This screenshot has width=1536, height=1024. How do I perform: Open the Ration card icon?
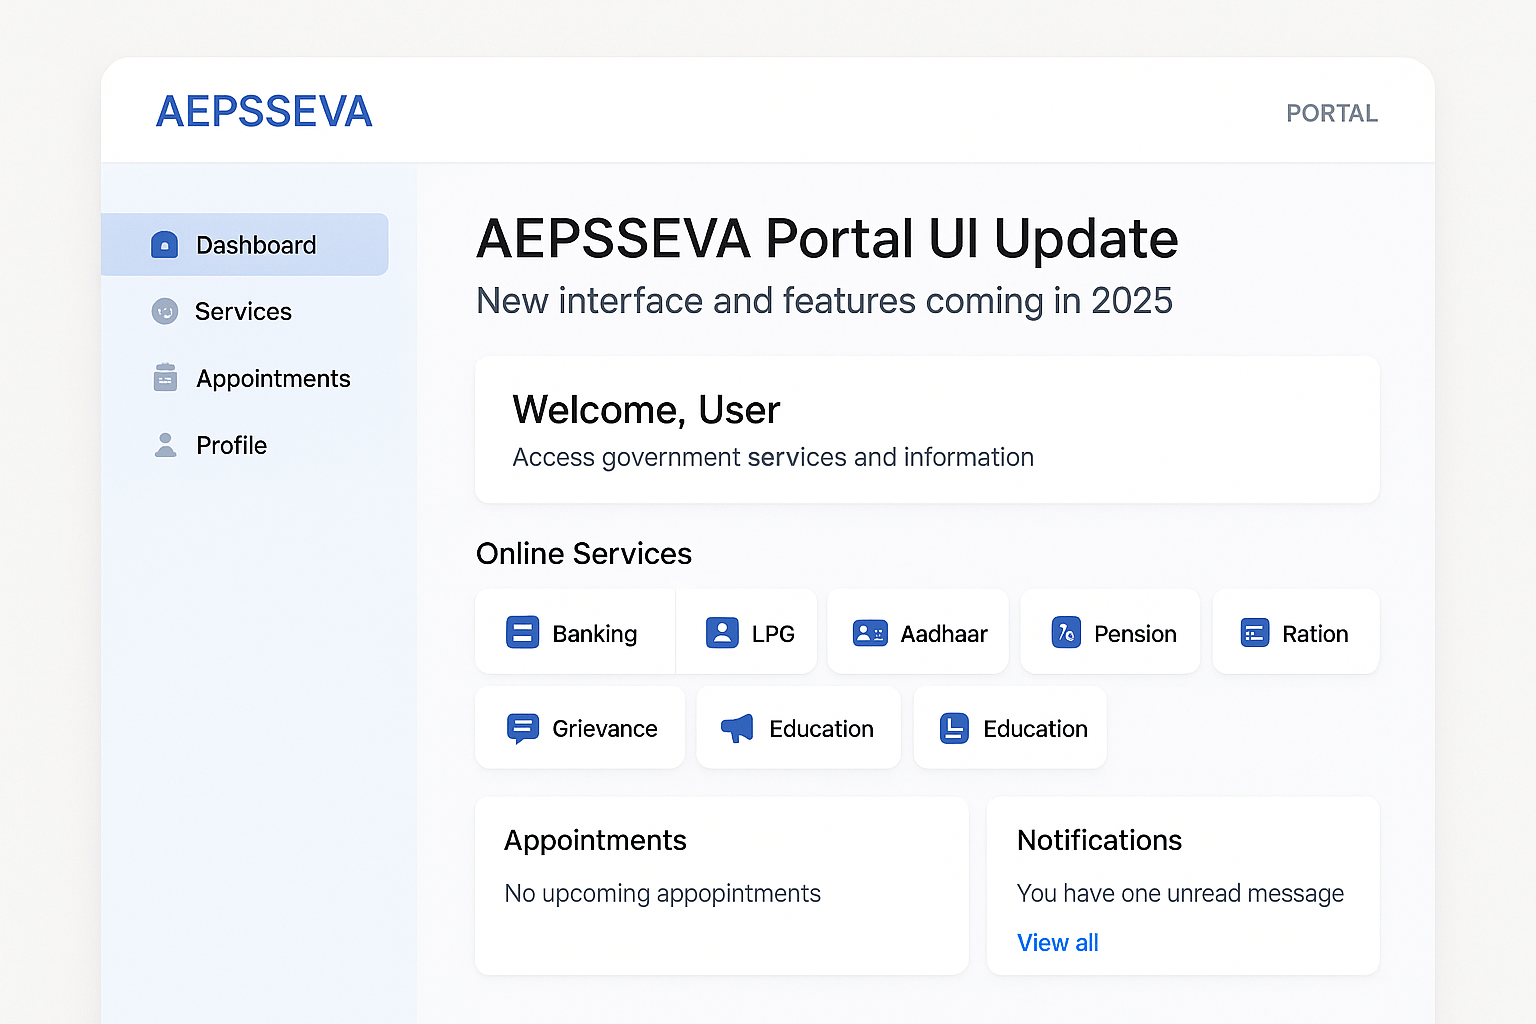point(1253,632)
